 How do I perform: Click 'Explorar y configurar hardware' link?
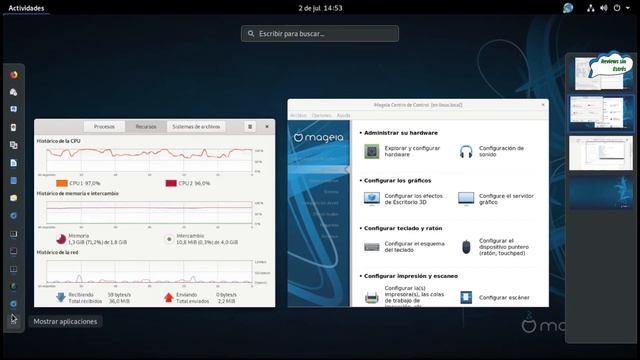pos(412,151)
